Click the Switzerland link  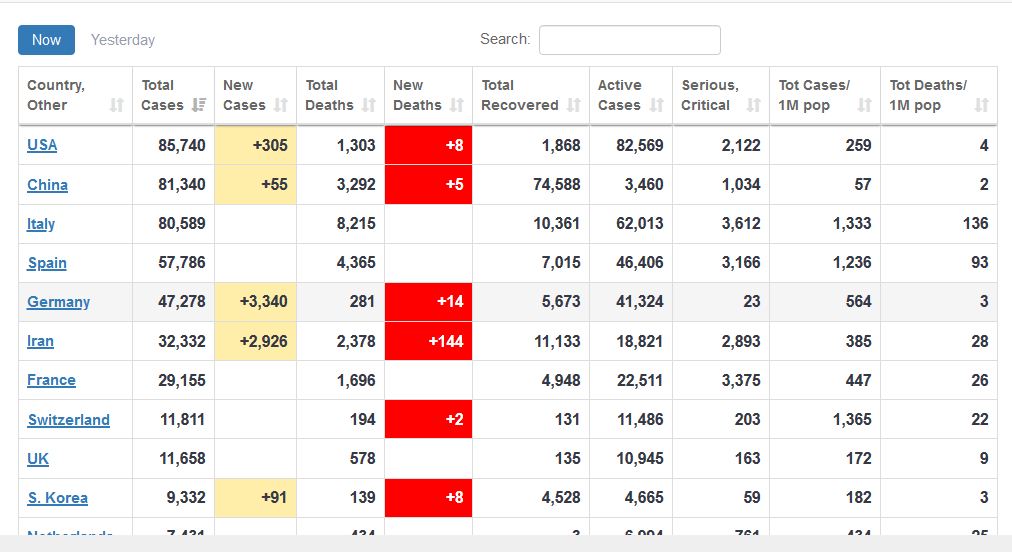(x=68, y=420)
